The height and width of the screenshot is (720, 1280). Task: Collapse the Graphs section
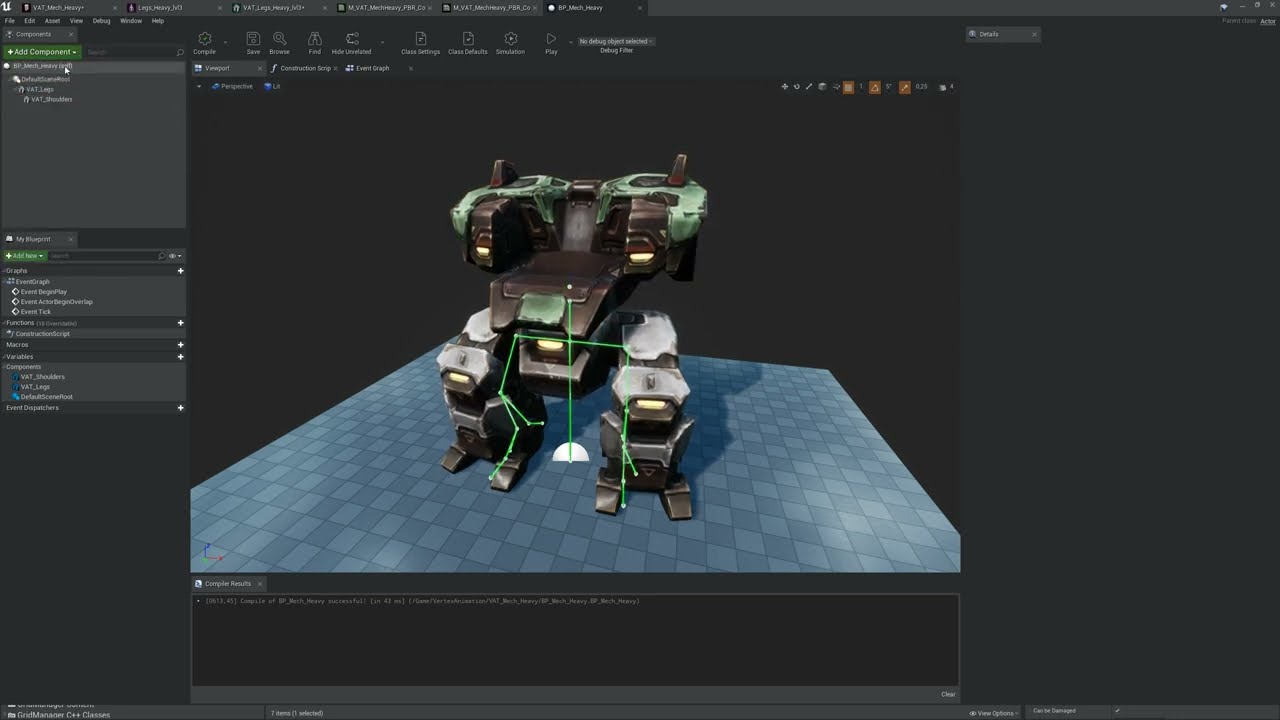coord(4,271)
